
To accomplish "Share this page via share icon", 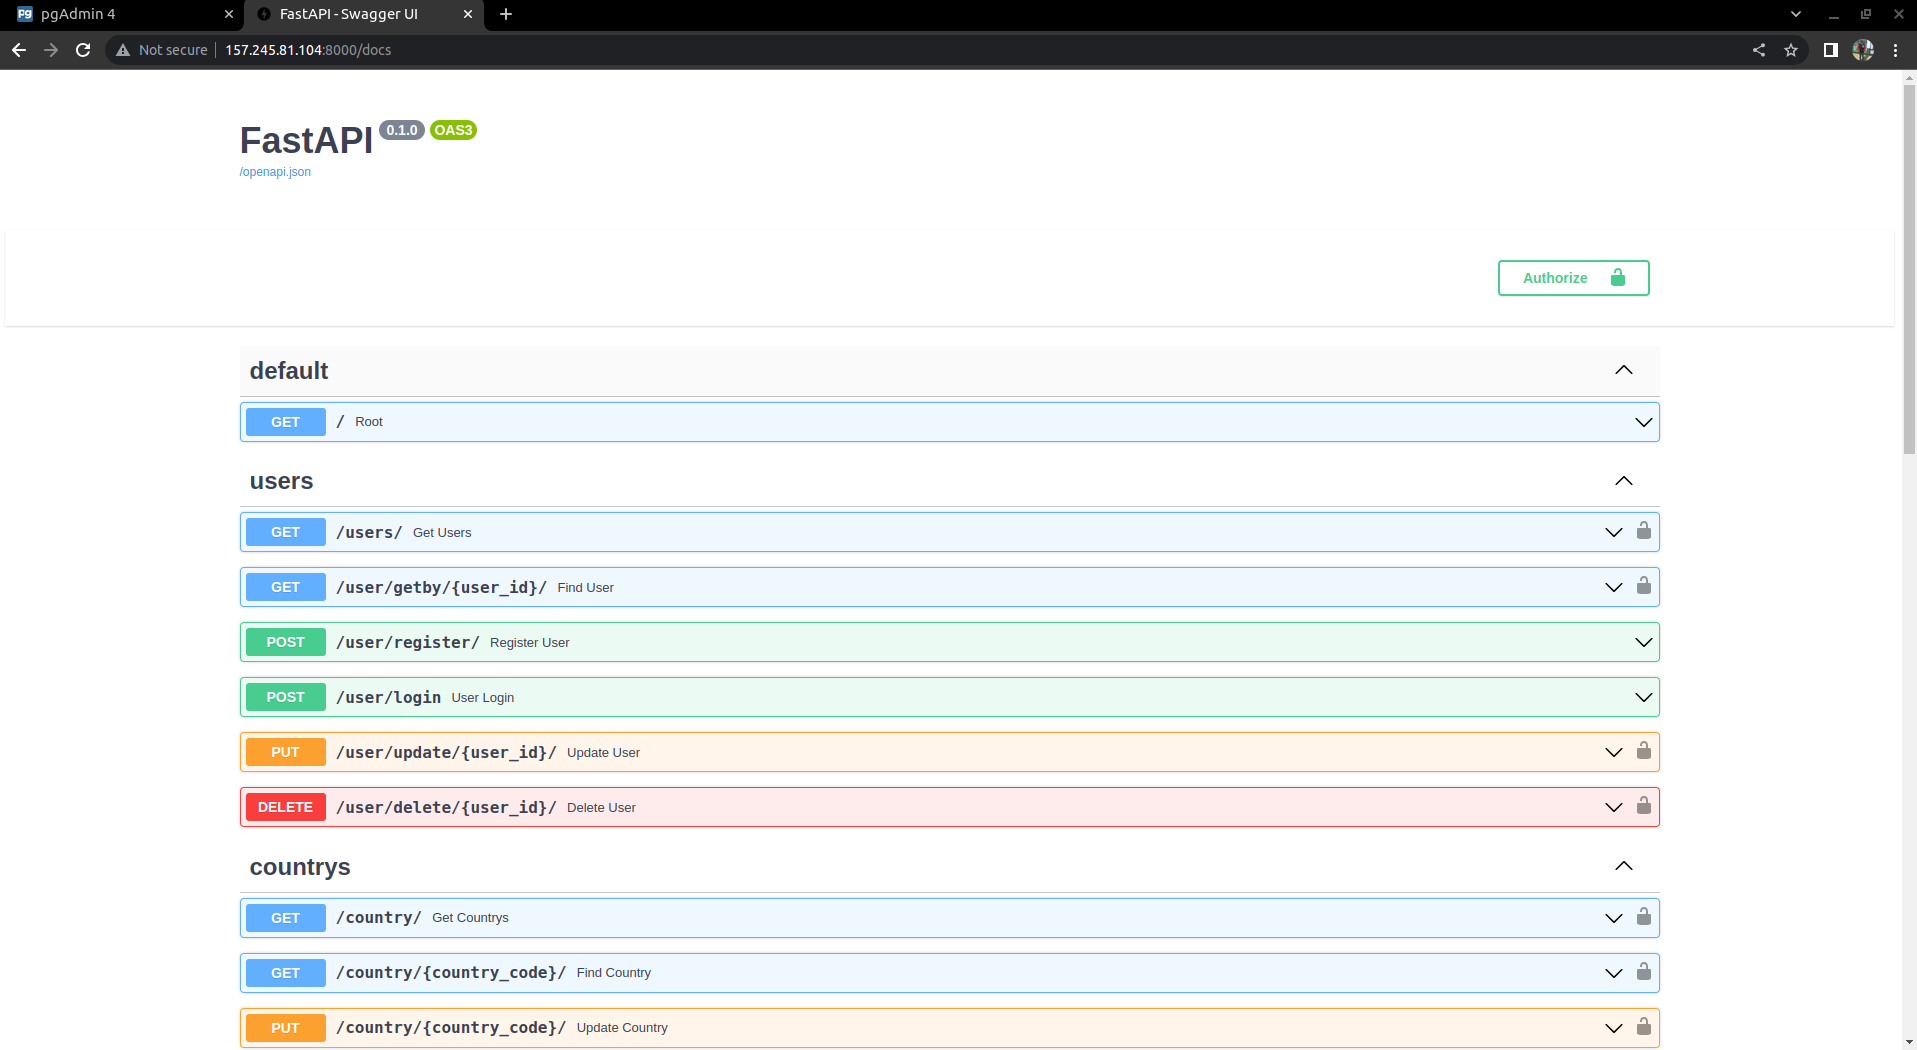I will [1759, 50].
